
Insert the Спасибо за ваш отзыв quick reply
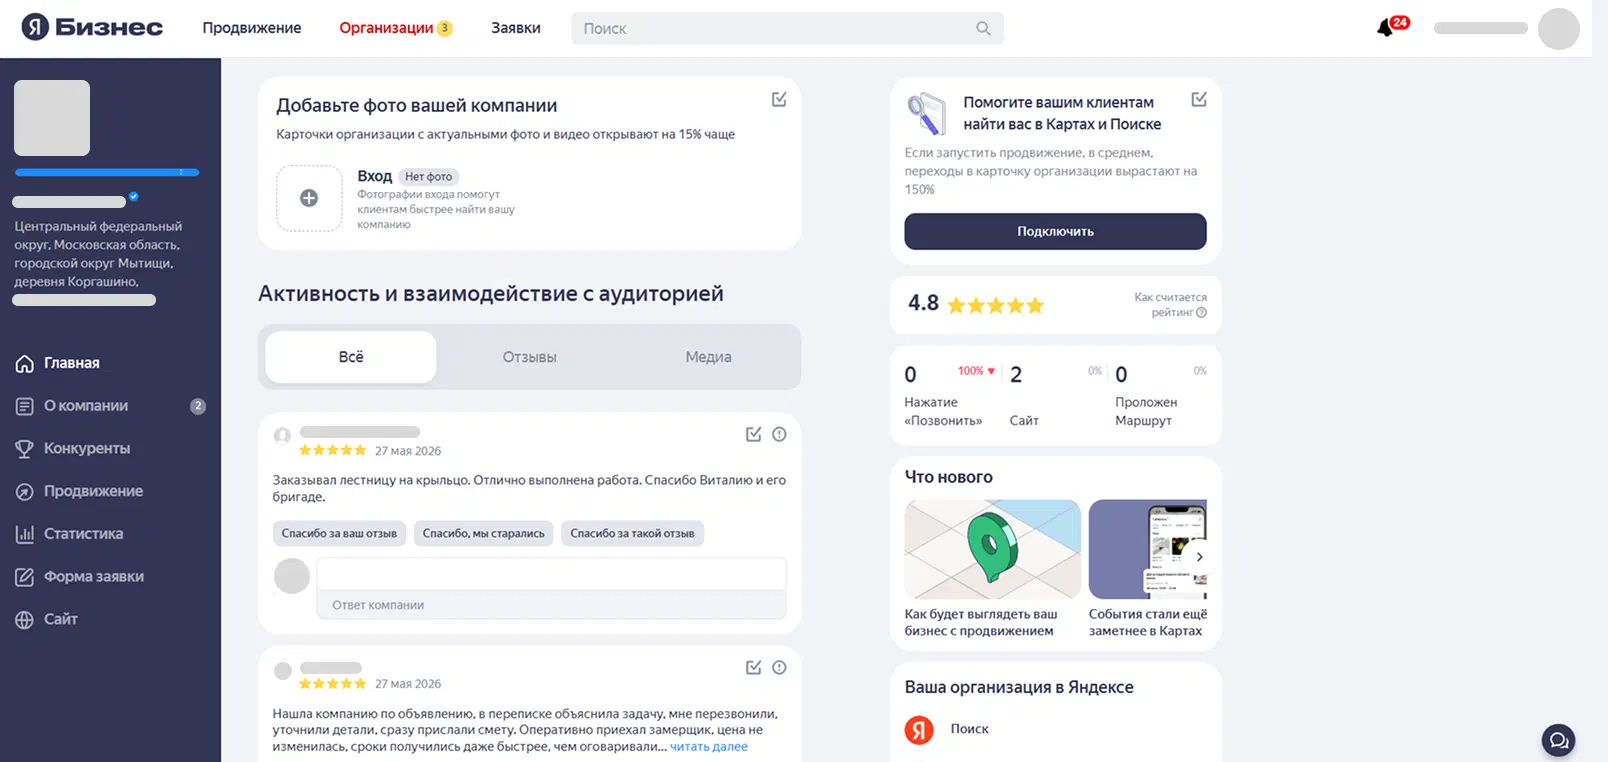pos(339,533)
